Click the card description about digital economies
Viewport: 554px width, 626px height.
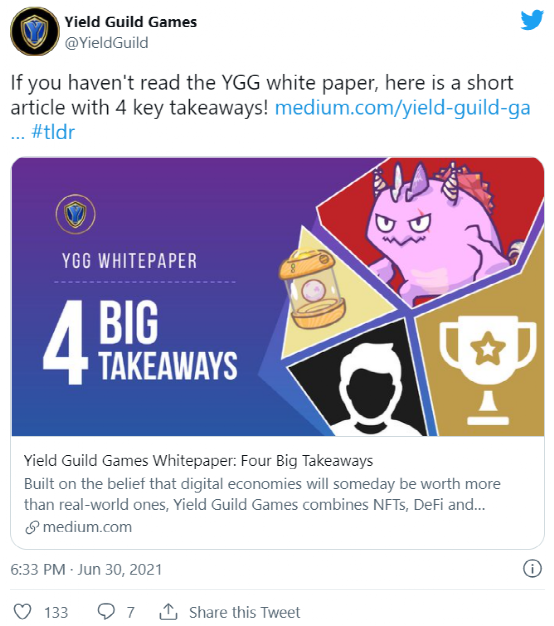(x=262, y=494)
